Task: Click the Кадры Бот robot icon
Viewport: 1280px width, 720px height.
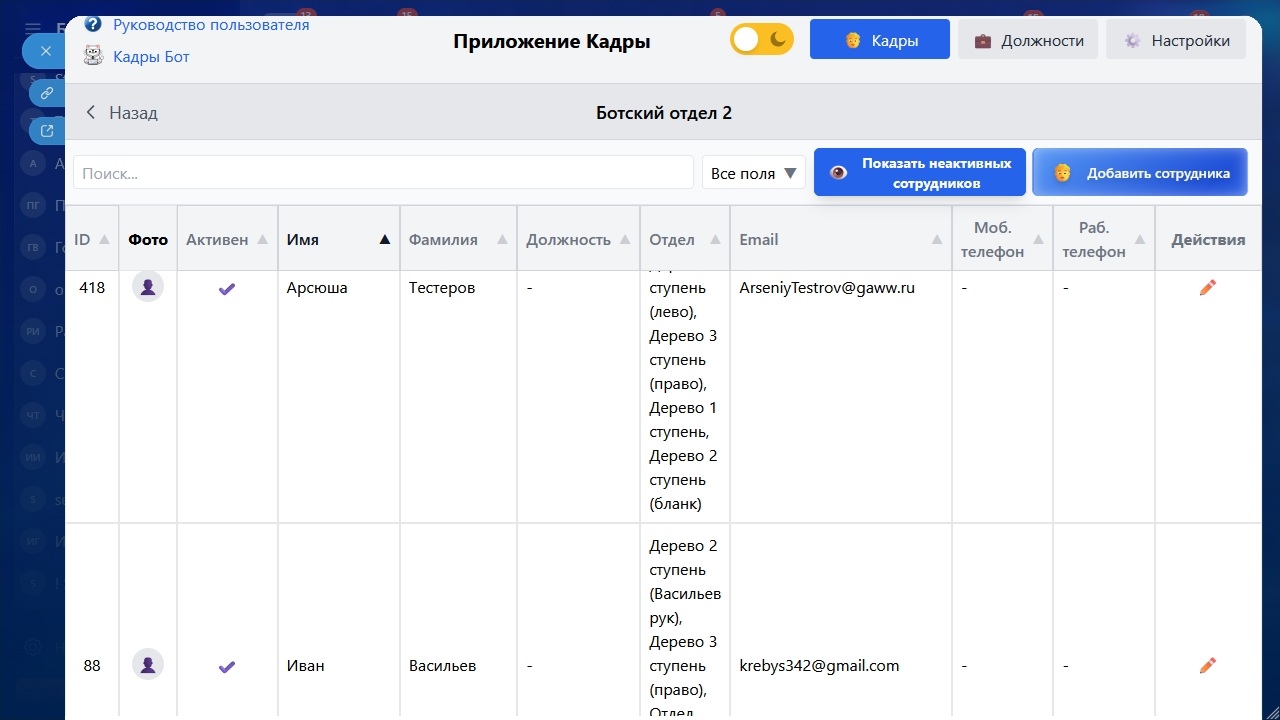Action: [x=93, y=56]
